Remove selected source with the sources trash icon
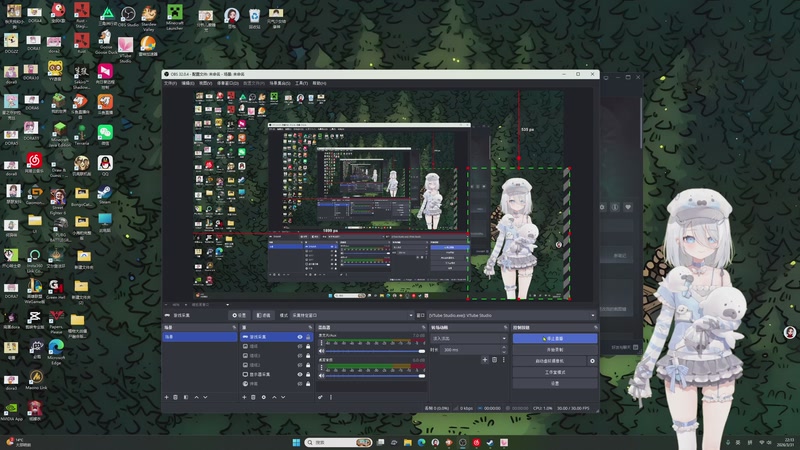Viewport: 800px width, 450px height. [253, 397]
